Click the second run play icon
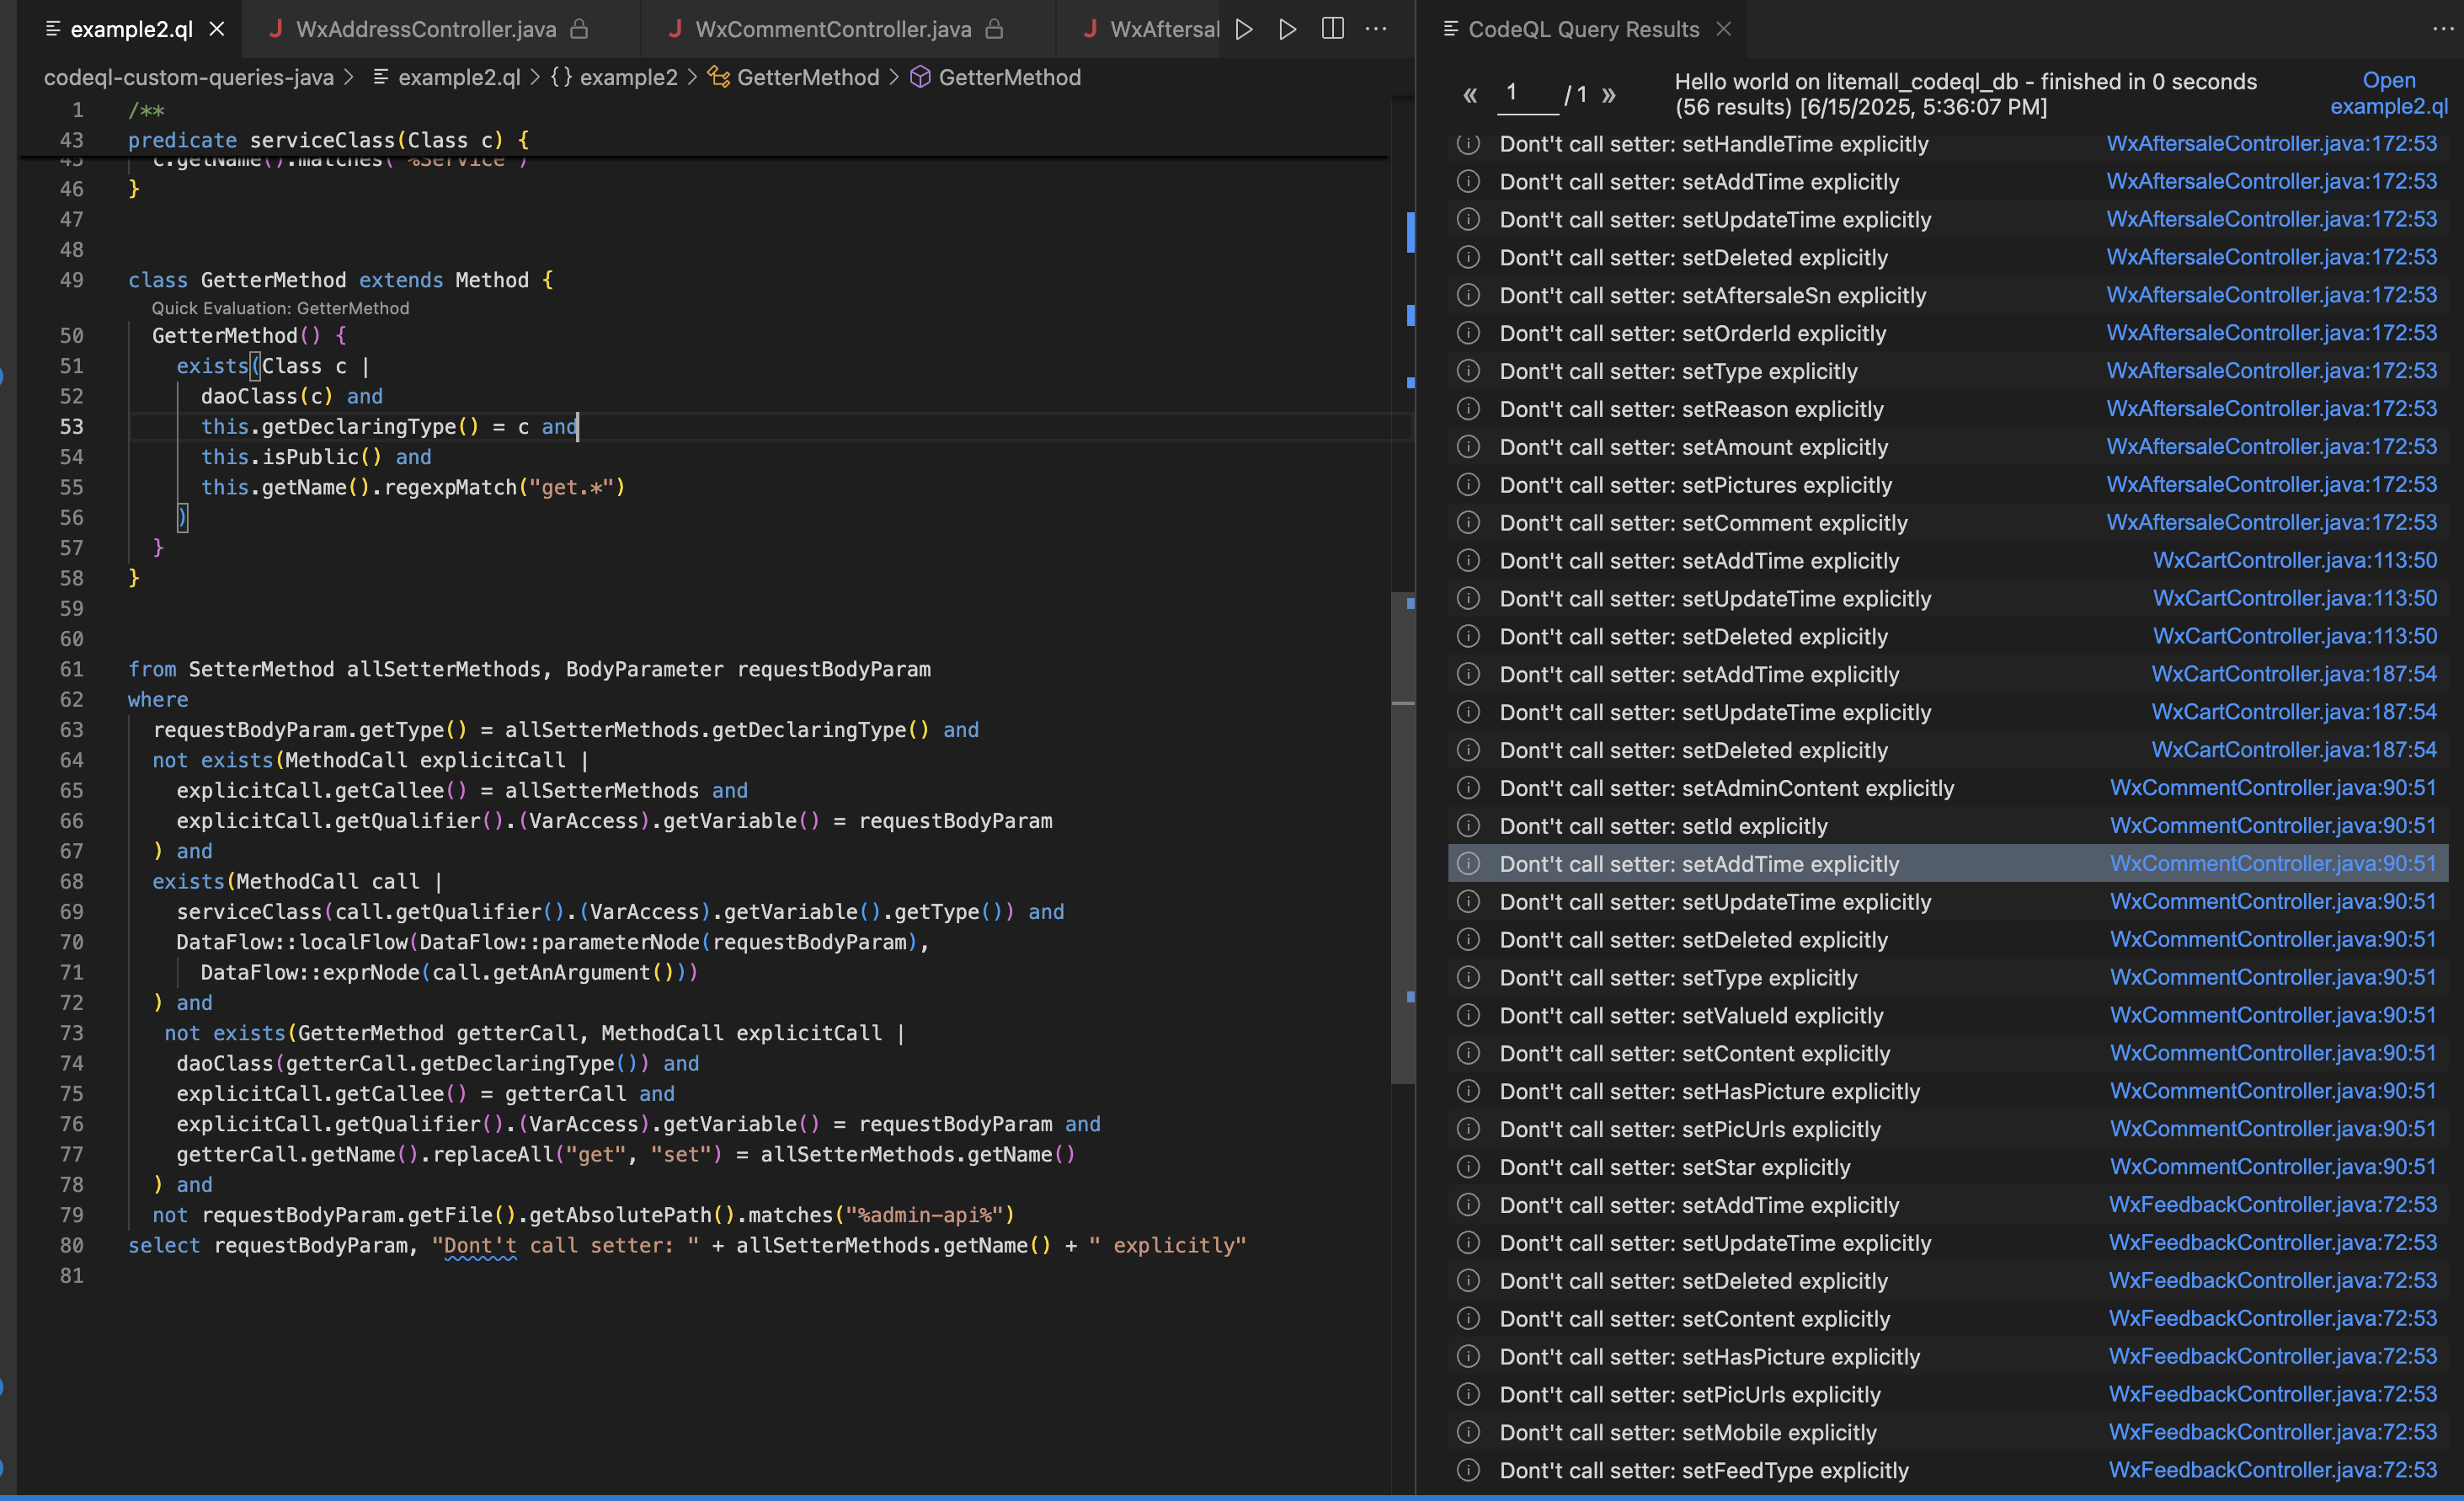The image size is (2464, 1501). pos(1288,29)
